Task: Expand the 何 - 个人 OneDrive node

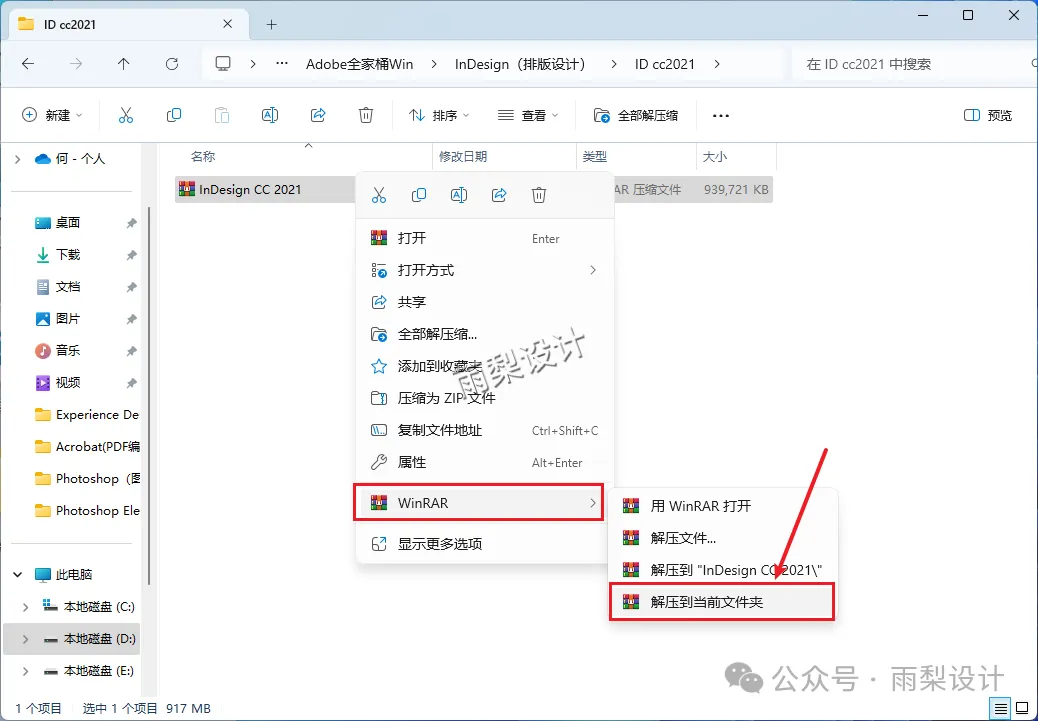Action: pyautogui.click(x=18, y=159)
